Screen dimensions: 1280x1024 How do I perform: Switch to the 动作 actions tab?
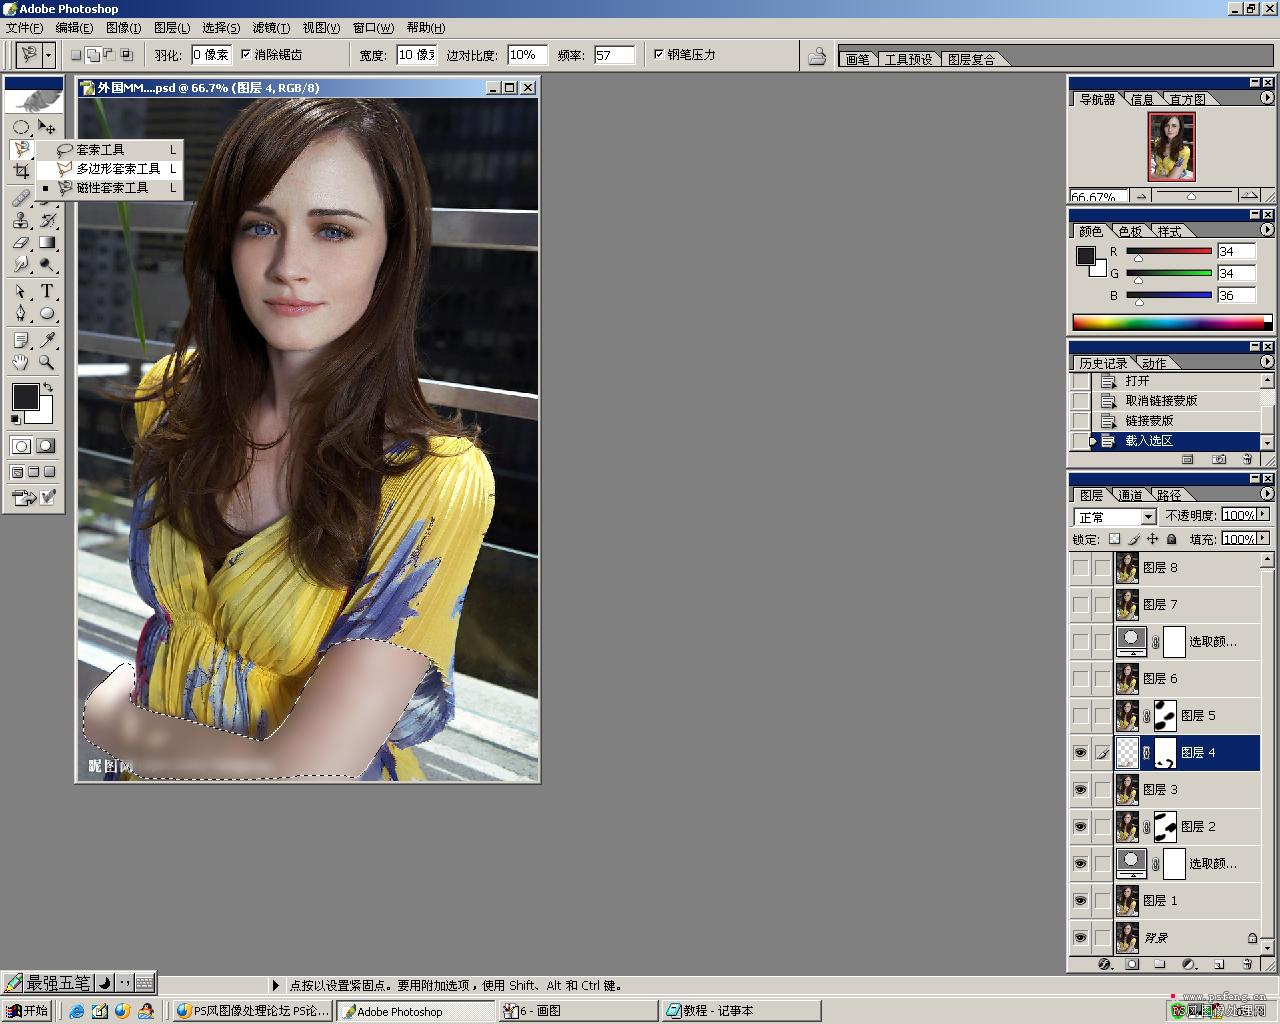pyautogui.click(x=1154, y=363)
